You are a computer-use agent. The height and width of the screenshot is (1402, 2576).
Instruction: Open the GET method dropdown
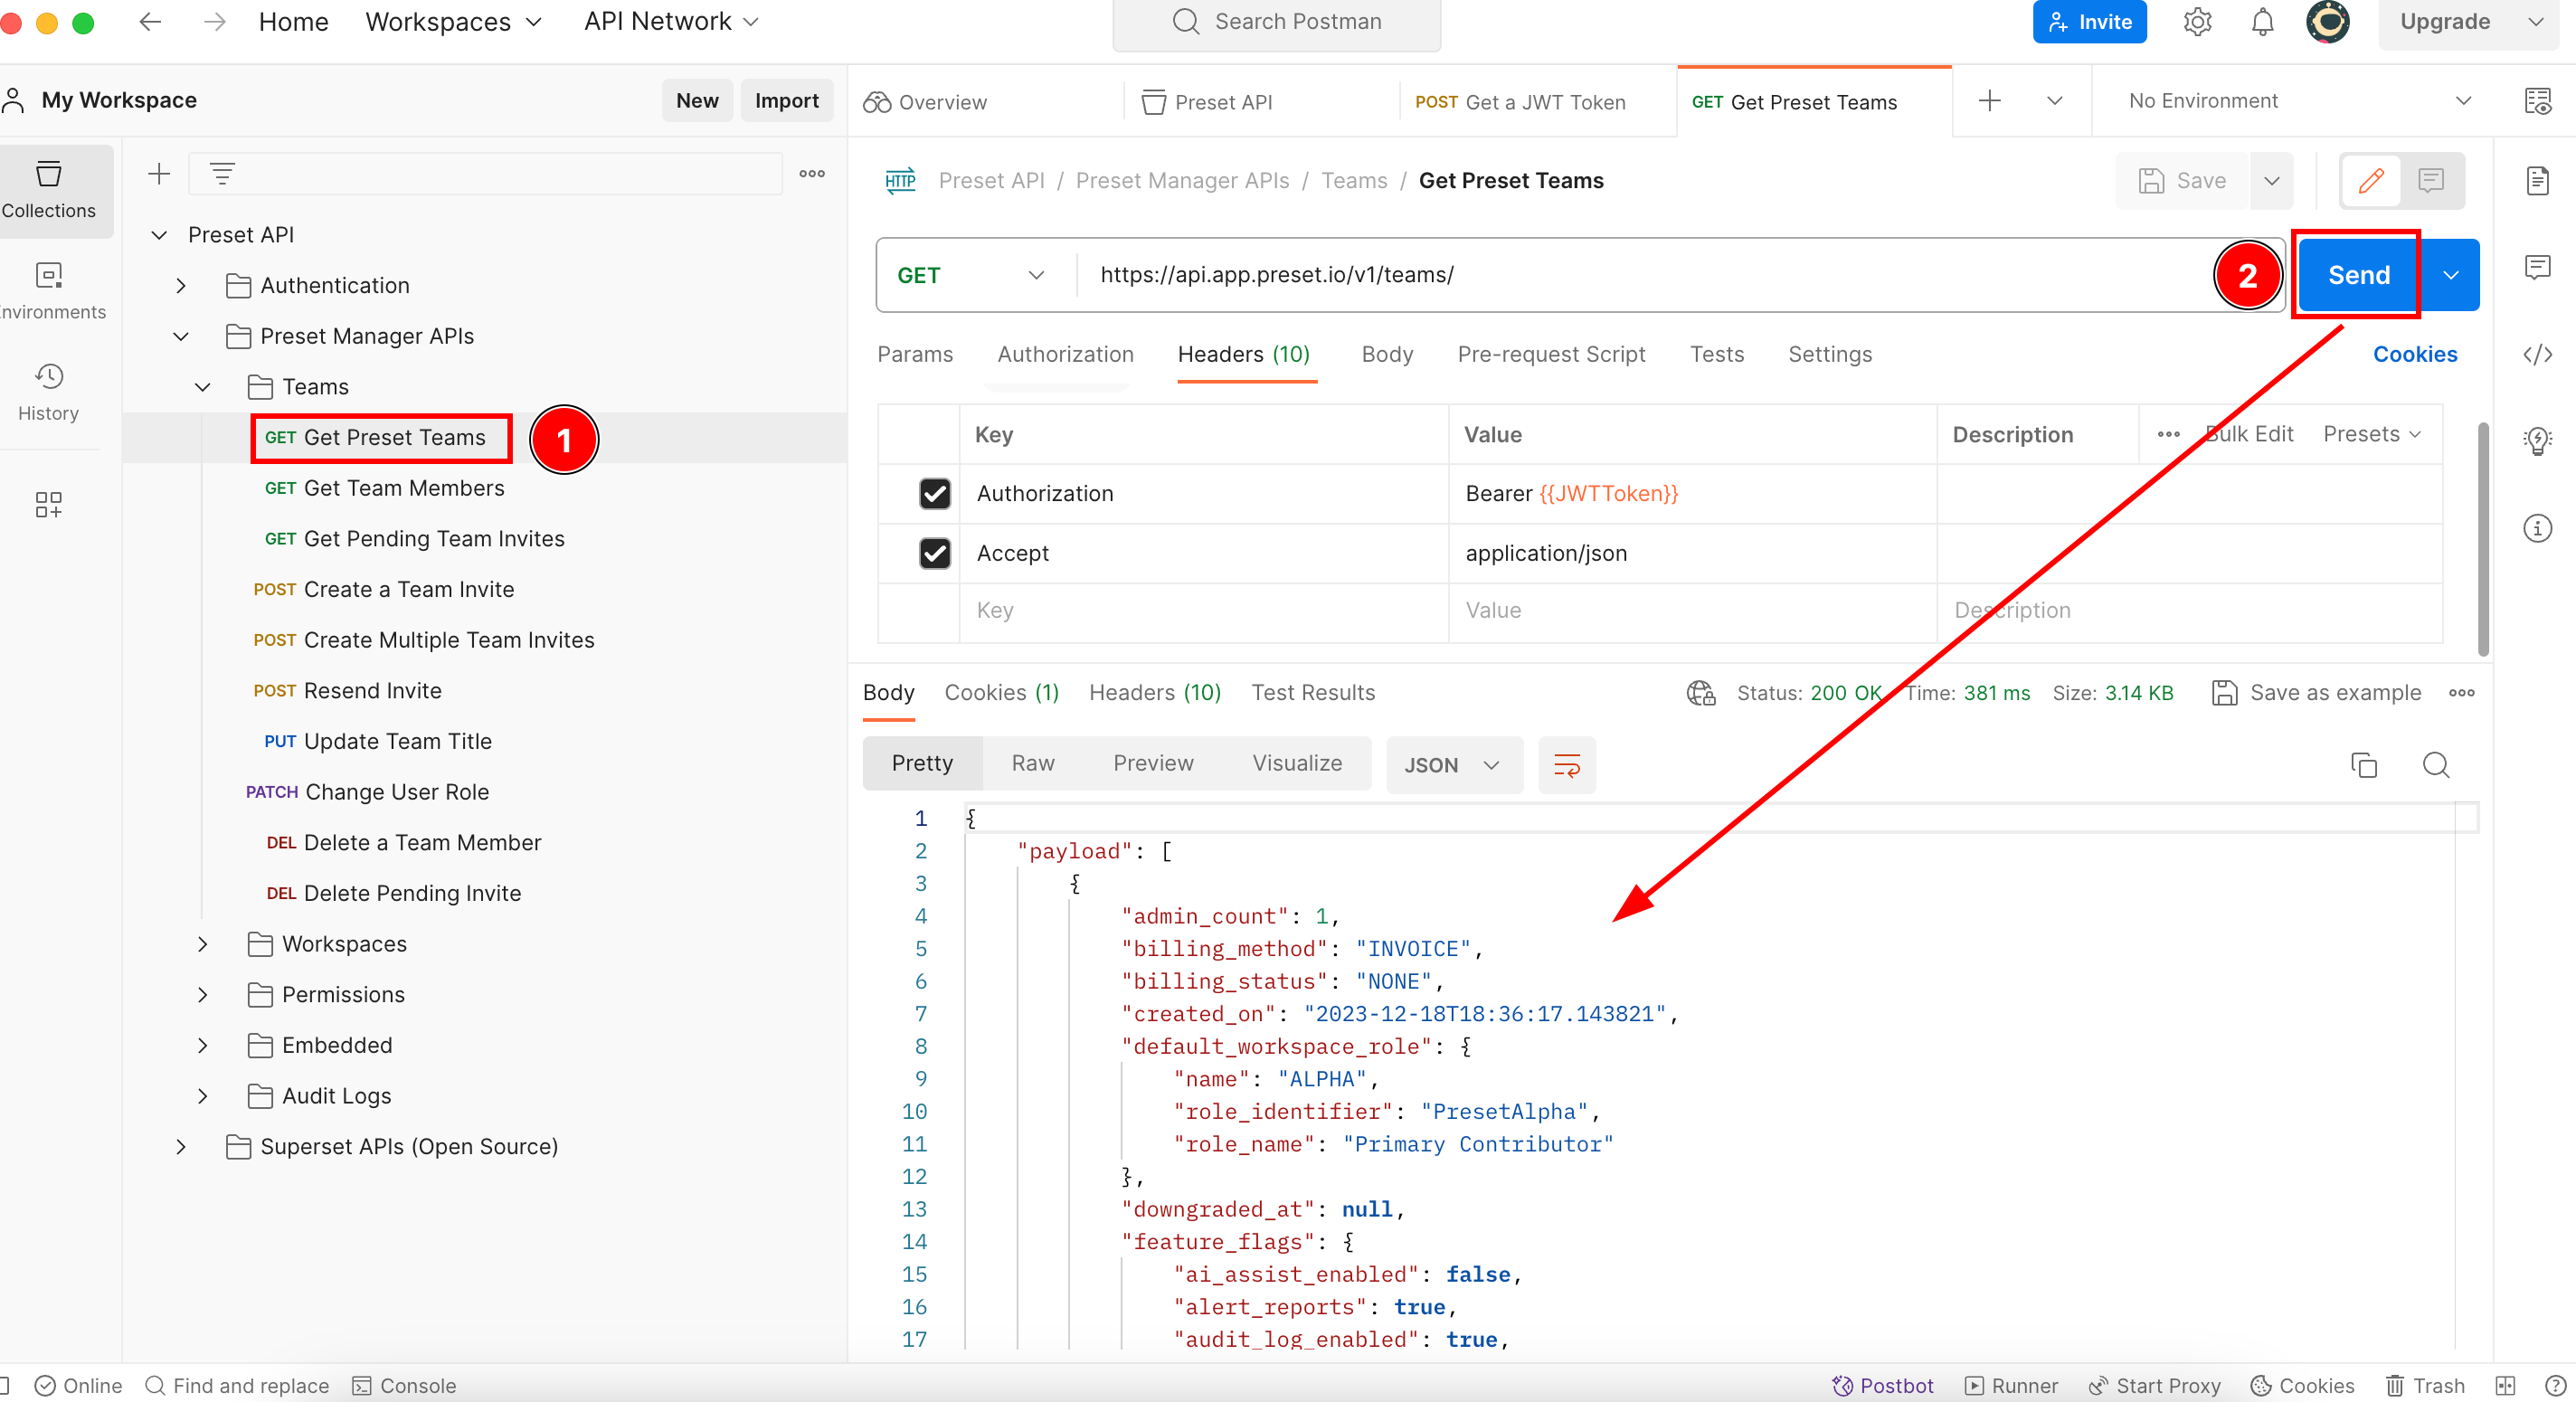[x=969, y=275]
